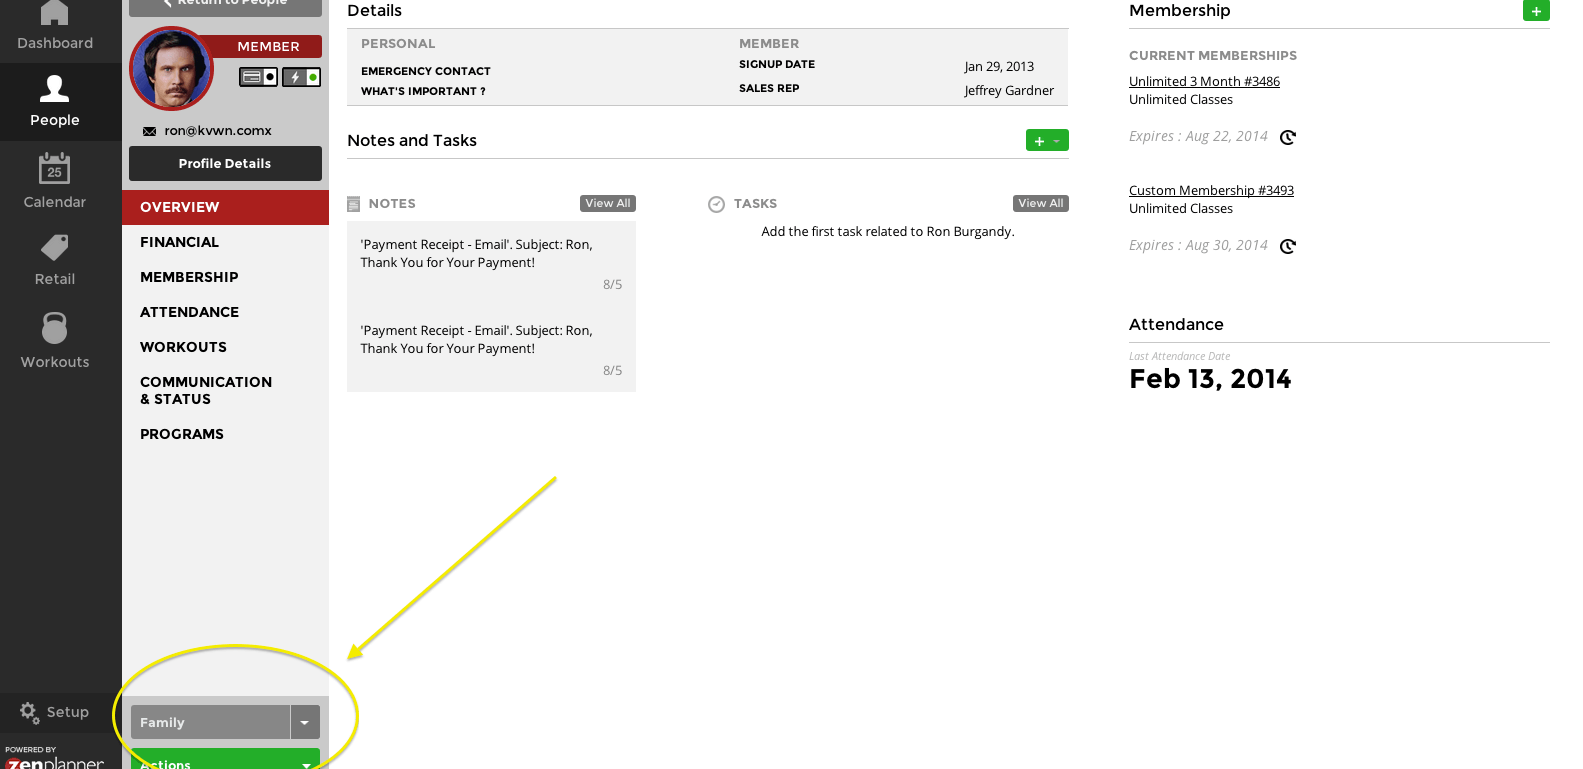Open Workouts via kettlebell icon
The width and height of the screenshot is (1583, 769).
(54, 329)
